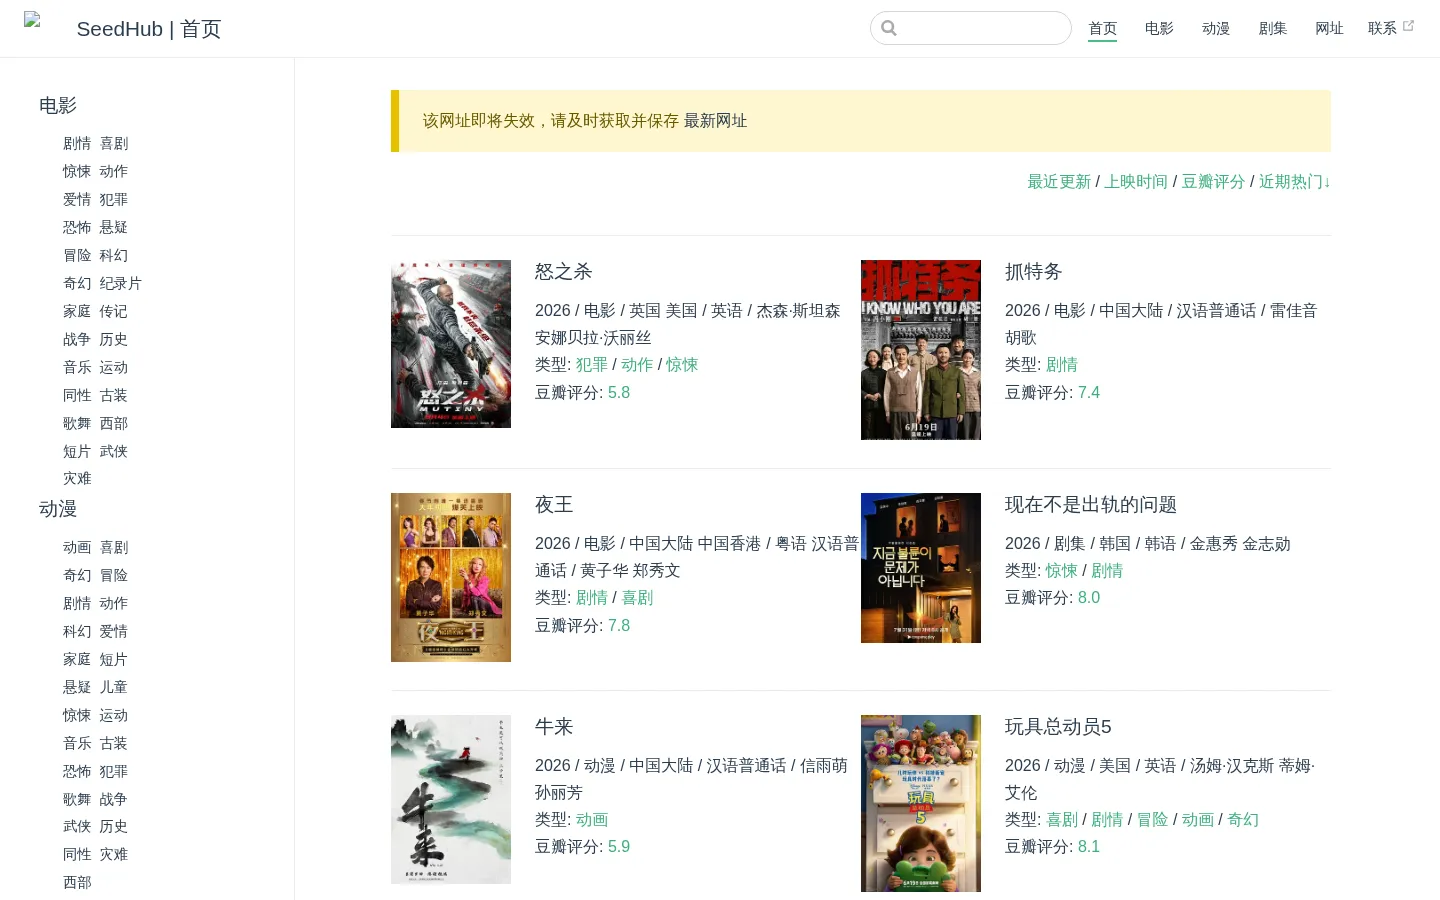This screenshot has width=1440, height=900.
Task: Open the 怒之杀 poster thumbnail
Action: 451,344
